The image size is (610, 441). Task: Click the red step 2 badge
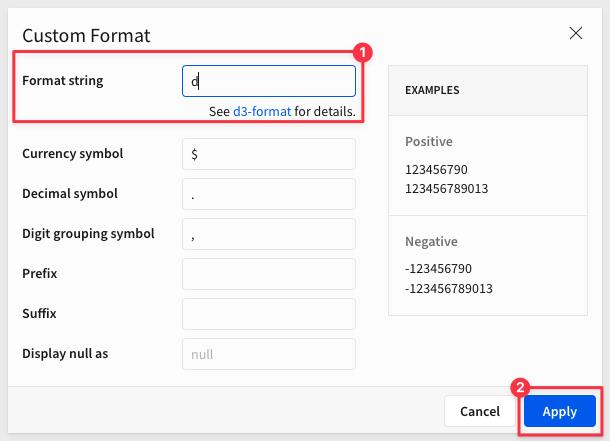click(x=521, y=387)
